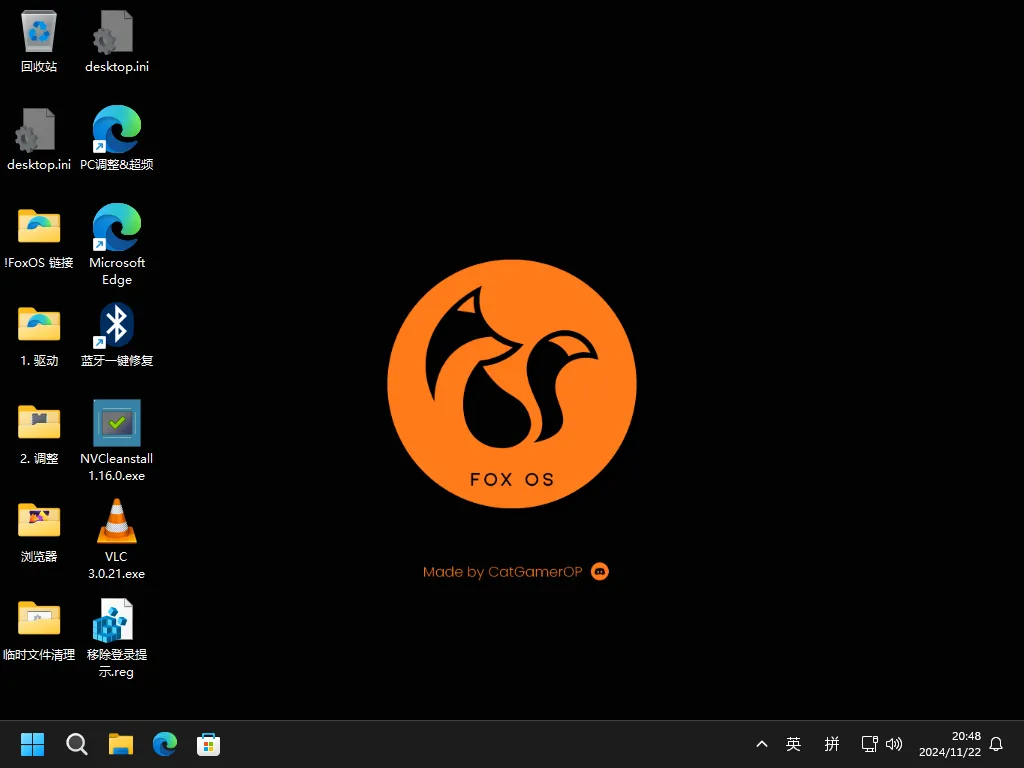The height and width of the screenshot is (768, 1024).
Task: Open the Recycle Bin
Action: point(38,30)
